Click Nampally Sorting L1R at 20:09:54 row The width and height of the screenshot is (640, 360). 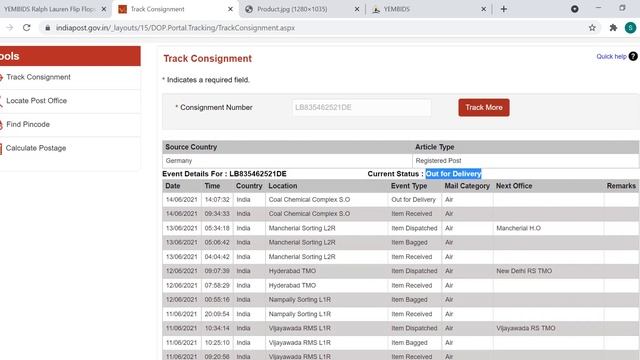[300, 314]
